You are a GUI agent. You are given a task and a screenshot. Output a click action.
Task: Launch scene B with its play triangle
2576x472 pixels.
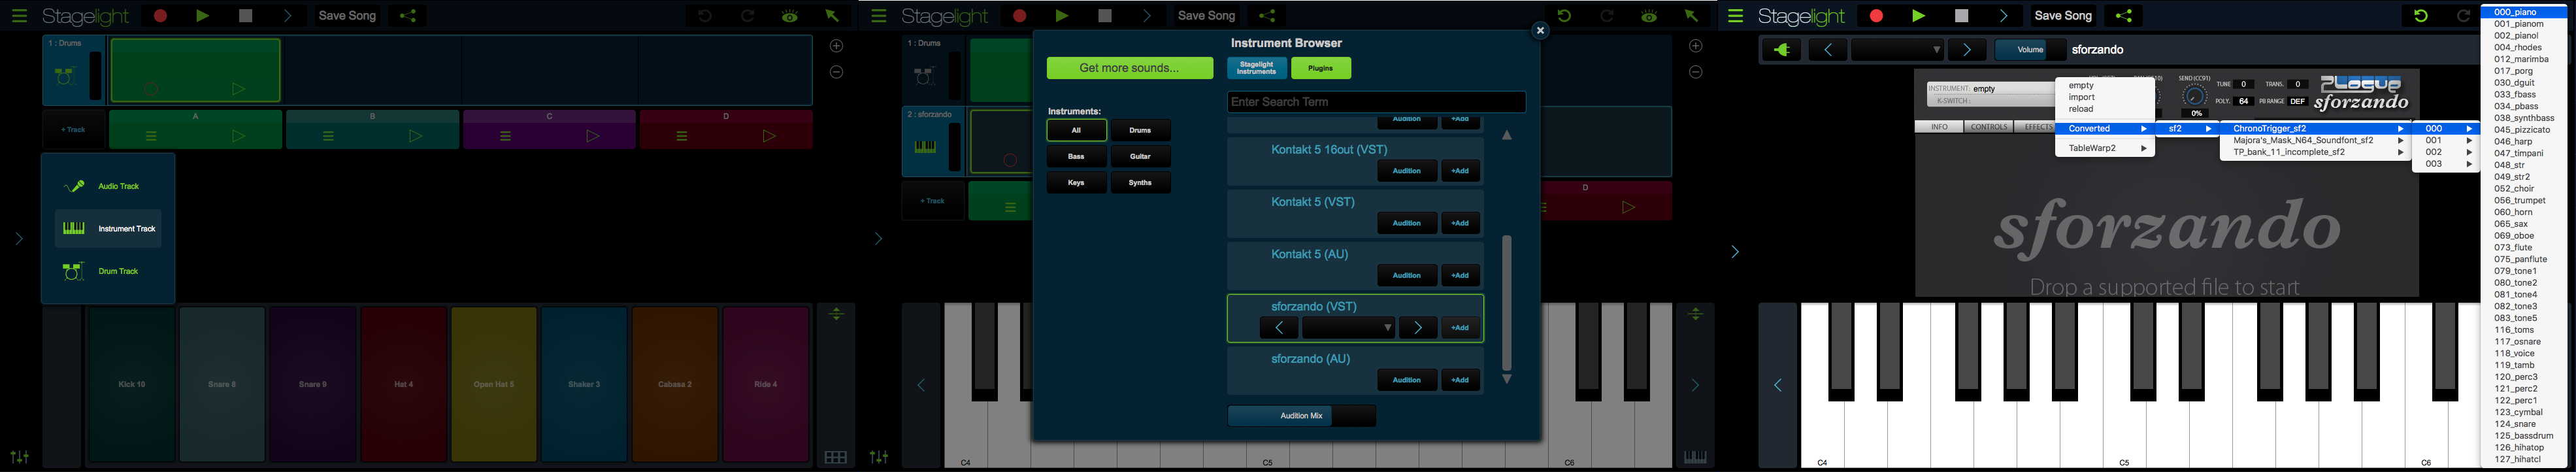[415, 136]
